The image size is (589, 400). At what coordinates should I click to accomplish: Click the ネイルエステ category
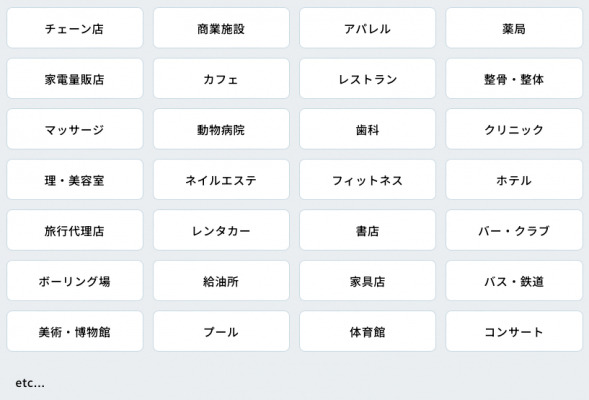(x=221, y=180)
